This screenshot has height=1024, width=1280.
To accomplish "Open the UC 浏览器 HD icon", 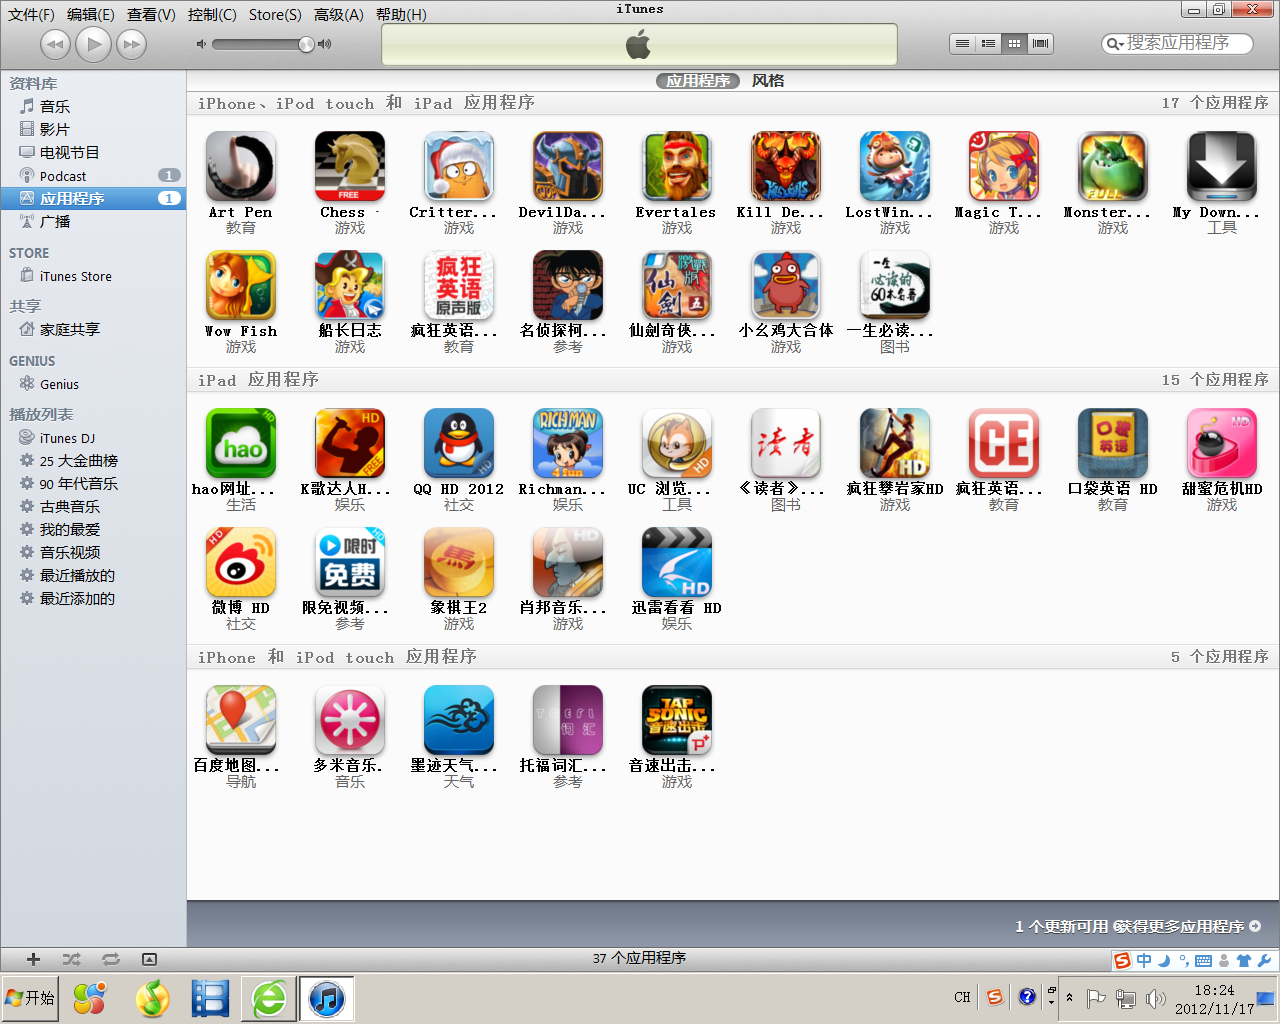I will click(x=676, y=443).
